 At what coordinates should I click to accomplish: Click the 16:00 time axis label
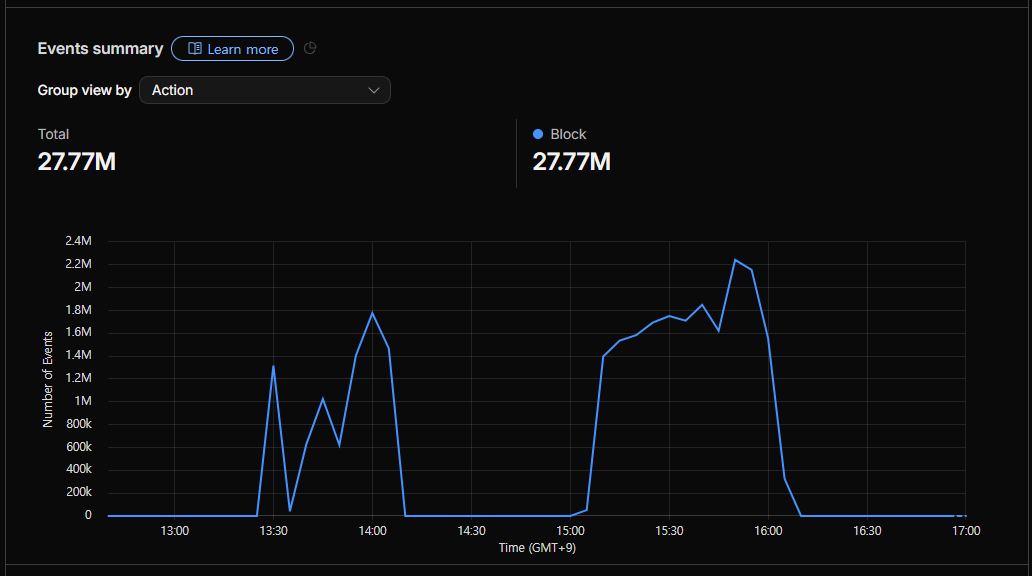(768, 531)
